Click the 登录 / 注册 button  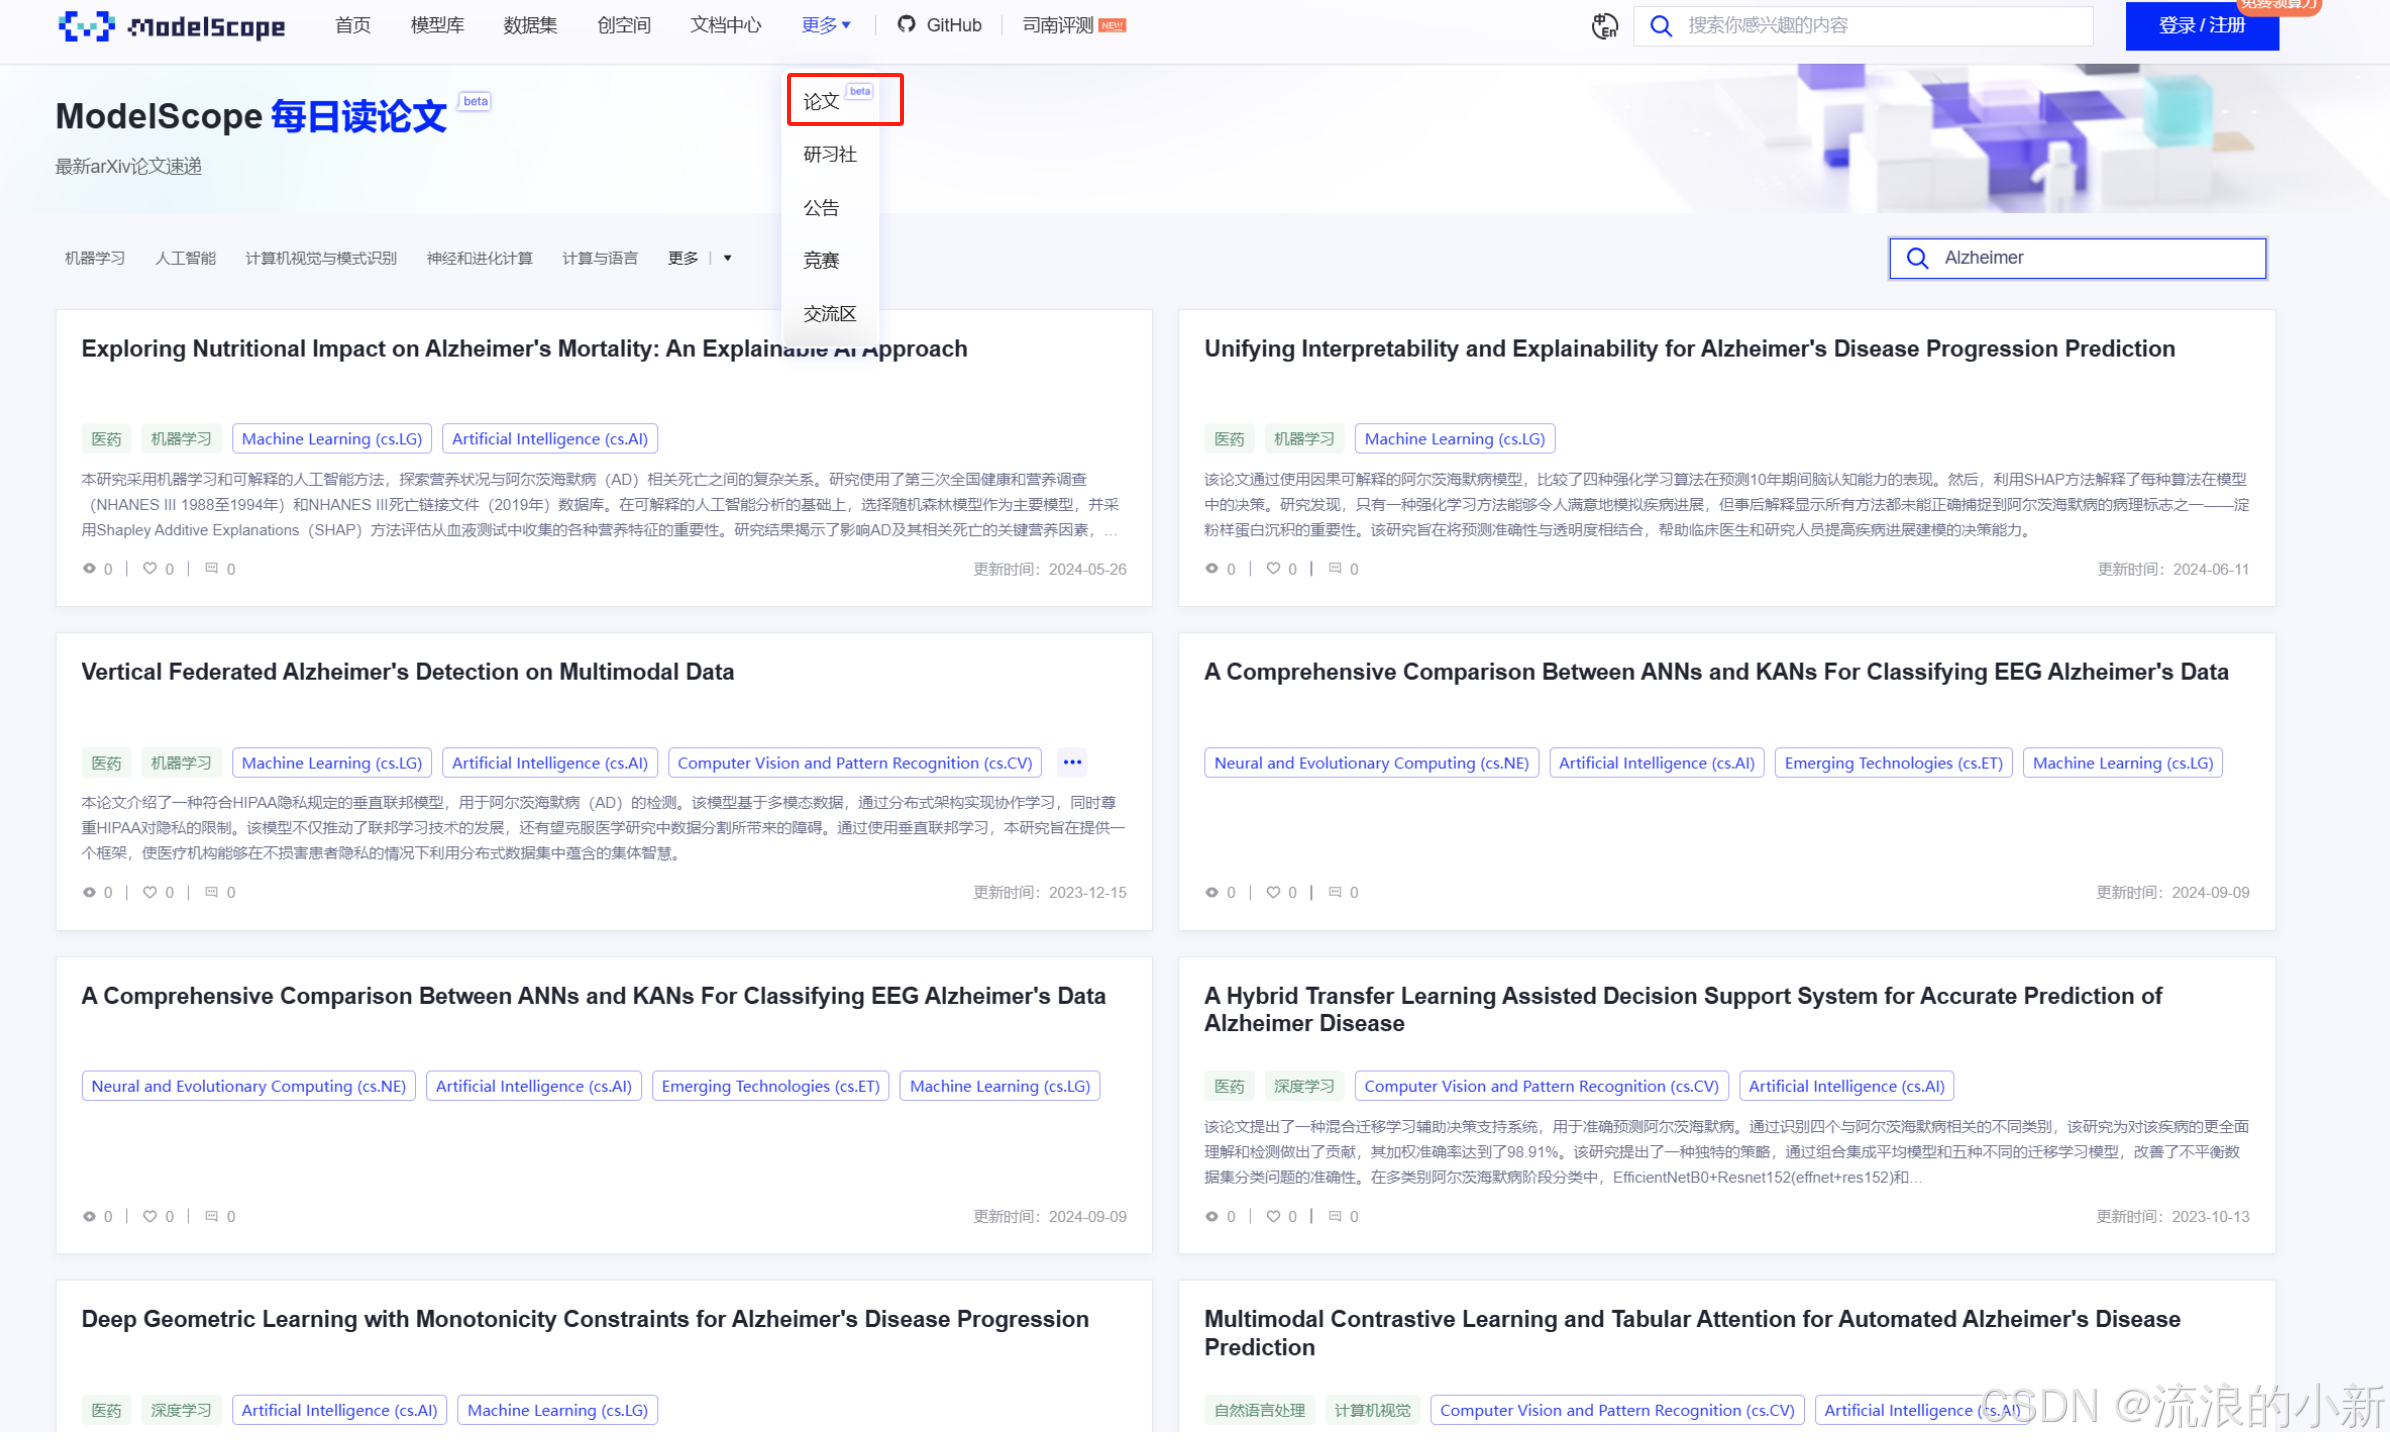2201,26
